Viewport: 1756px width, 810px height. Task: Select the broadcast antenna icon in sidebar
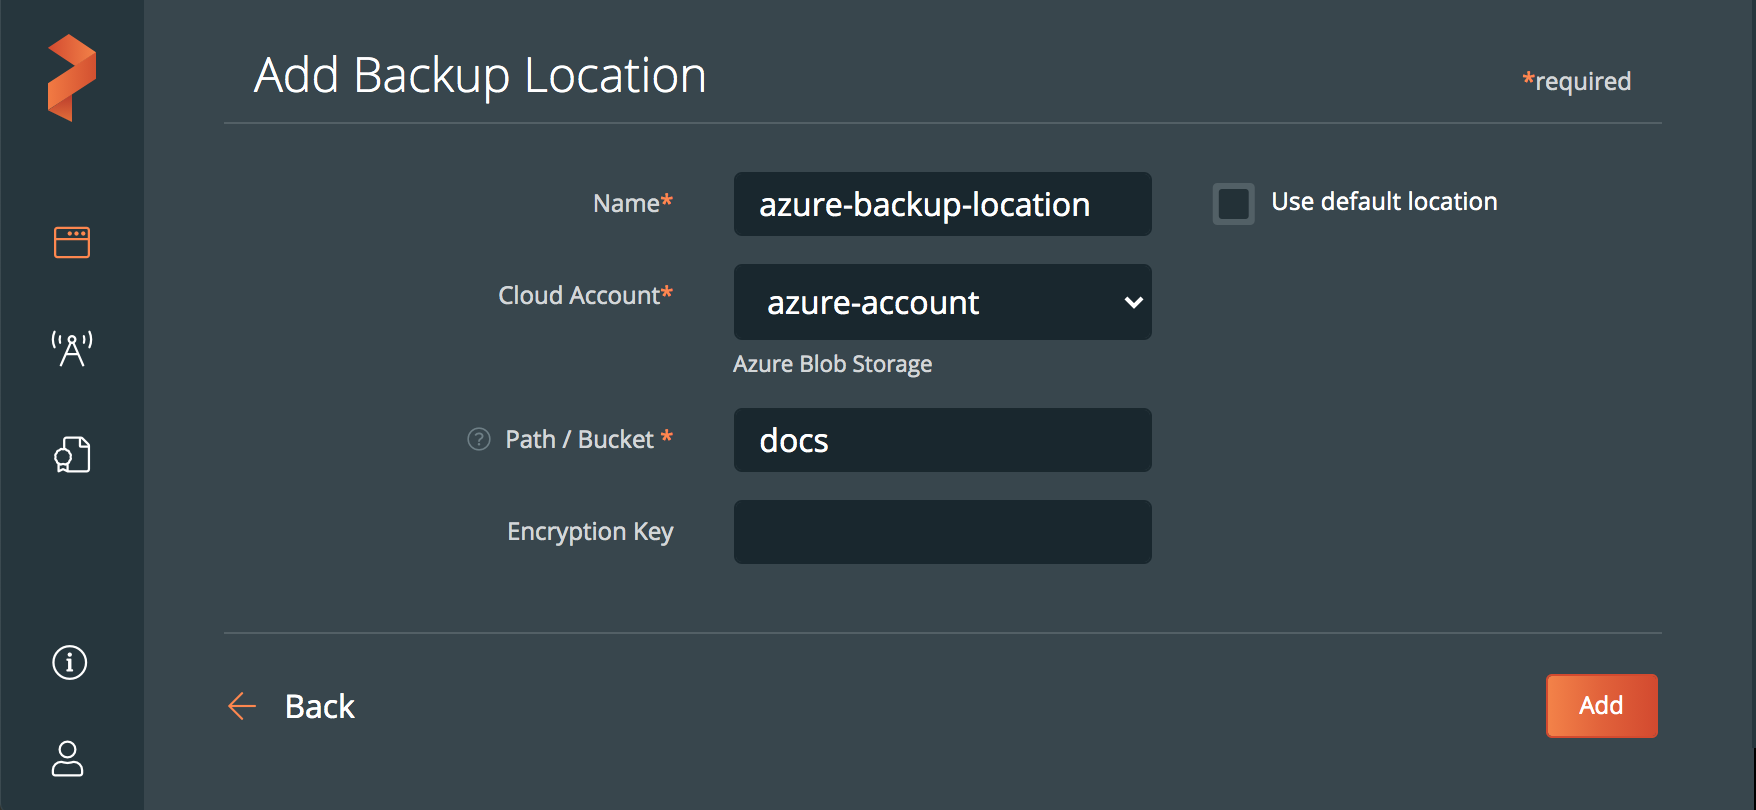(x=71, y=349)
